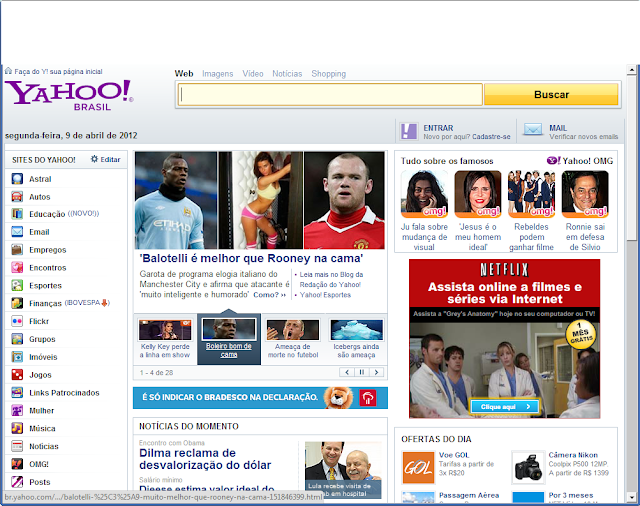This screenshot has height=506, width=640.
Task: Click the scrollbar down arrow
Action: coord(631,498)
